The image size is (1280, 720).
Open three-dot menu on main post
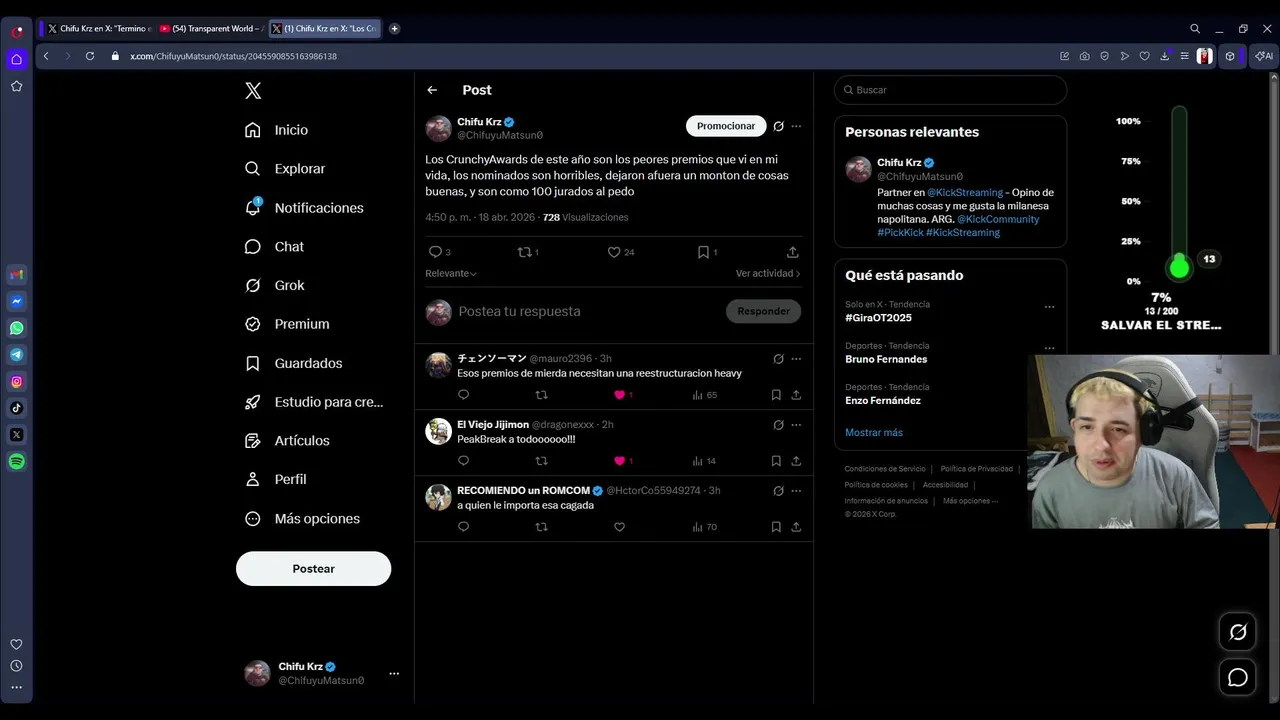click(x=796, y=126)
